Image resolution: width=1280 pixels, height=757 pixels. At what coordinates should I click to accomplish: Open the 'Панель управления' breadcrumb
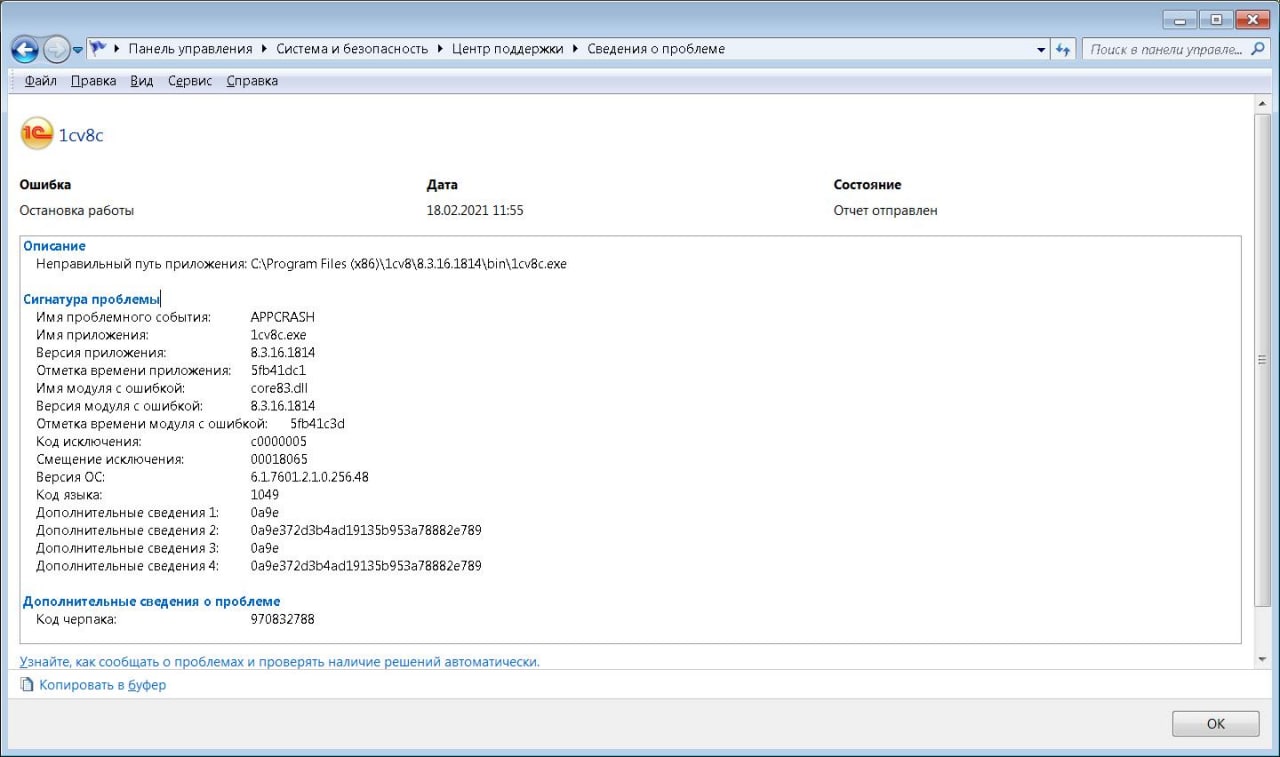(190, 49)
